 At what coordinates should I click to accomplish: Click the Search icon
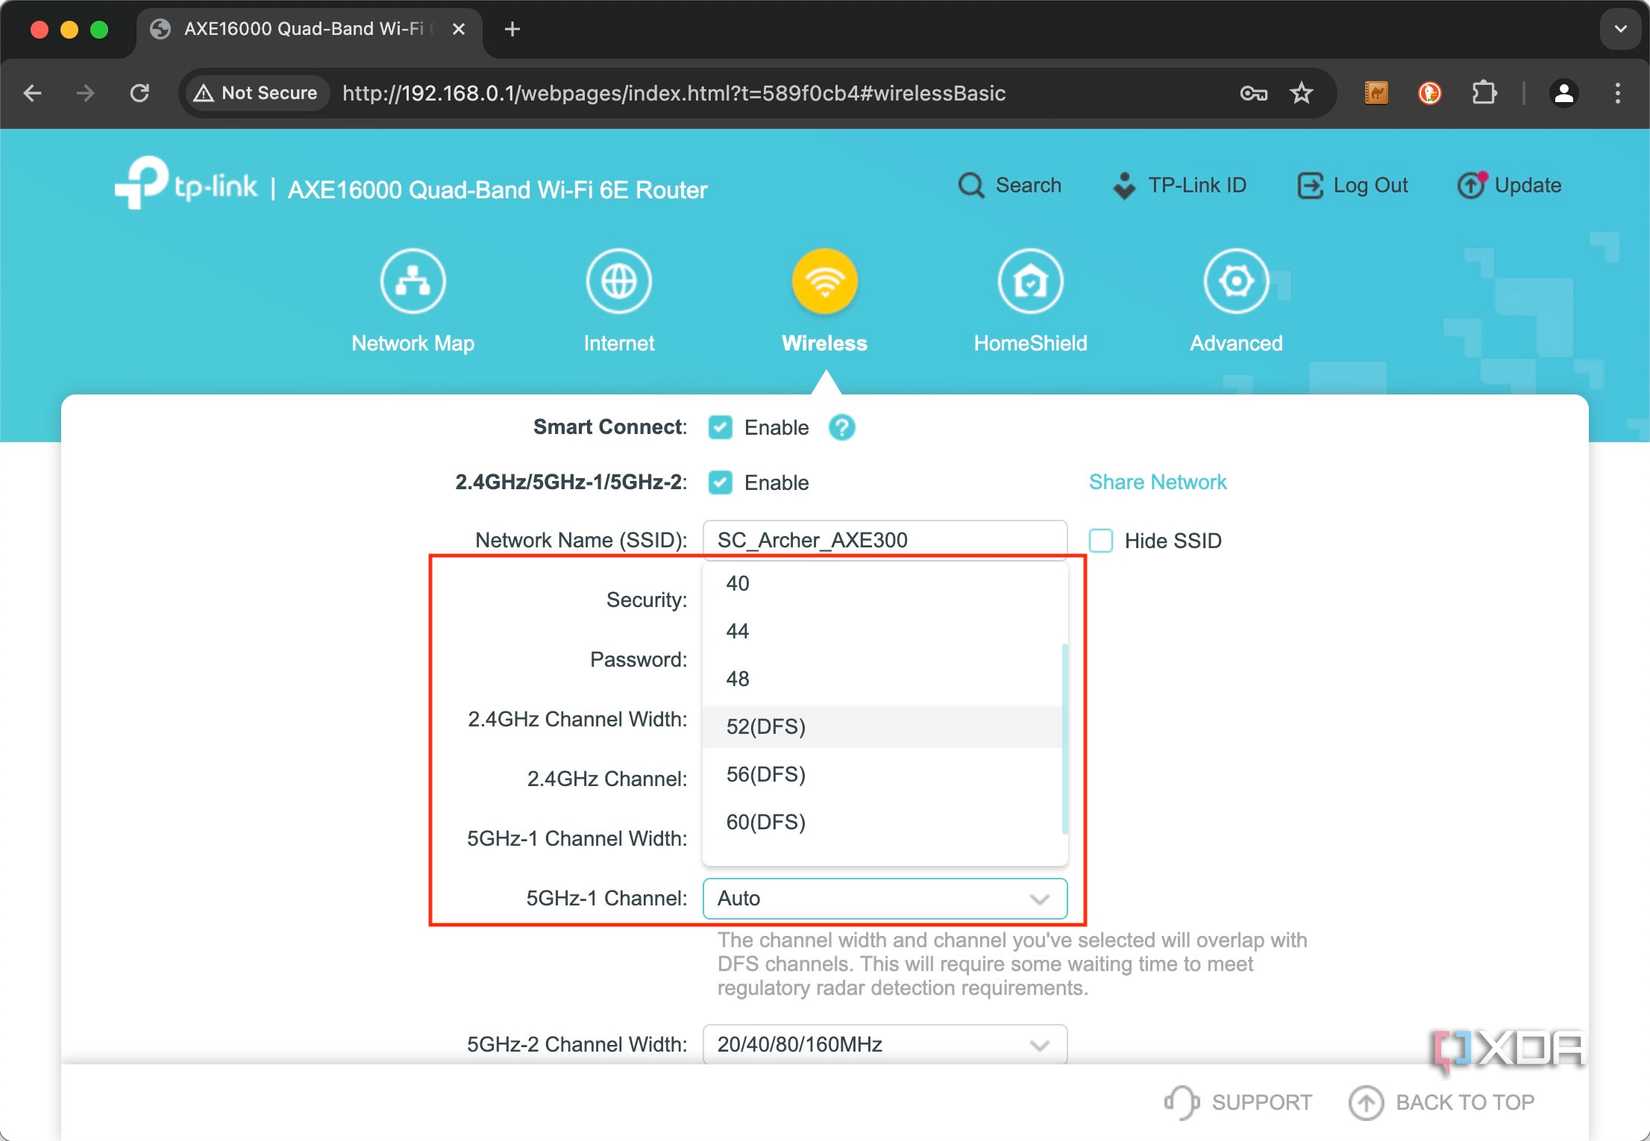coord(971,185)
